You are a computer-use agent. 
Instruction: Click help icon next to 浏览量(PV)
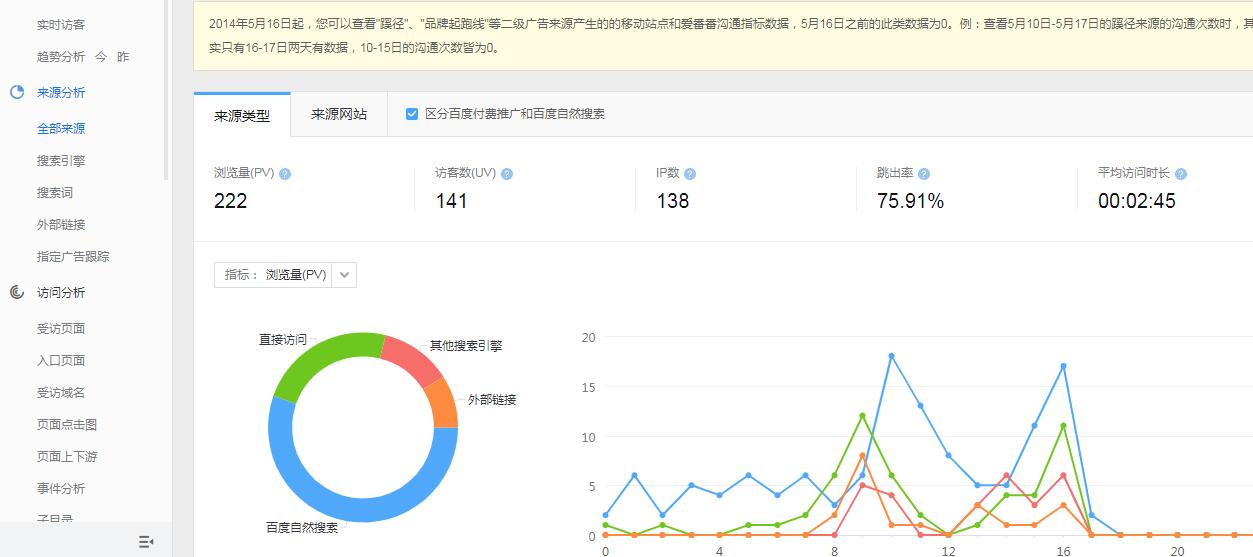click(x=285, y=174)
